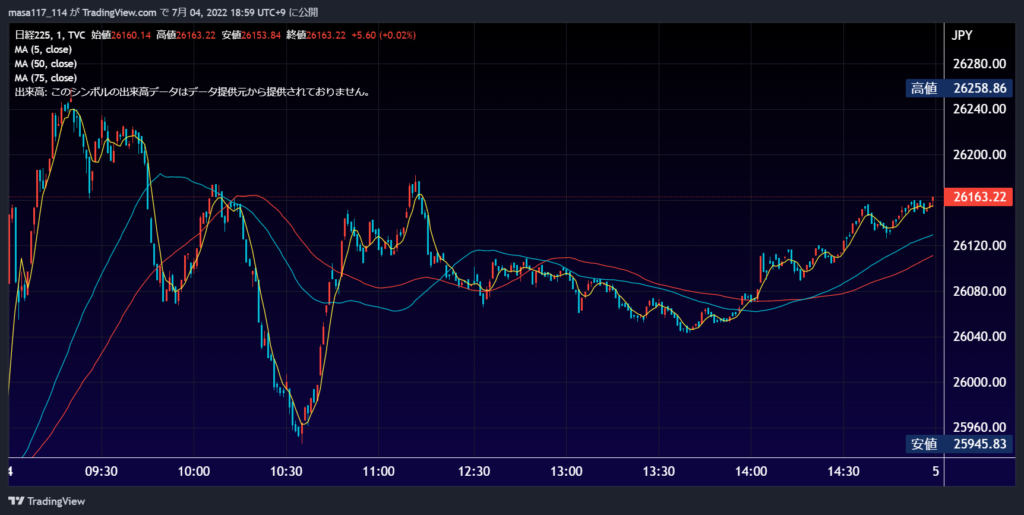Click the 安値 26153.84 low value in header
Viewport: 1024px width, 515px height.
[x=251, y=35]
